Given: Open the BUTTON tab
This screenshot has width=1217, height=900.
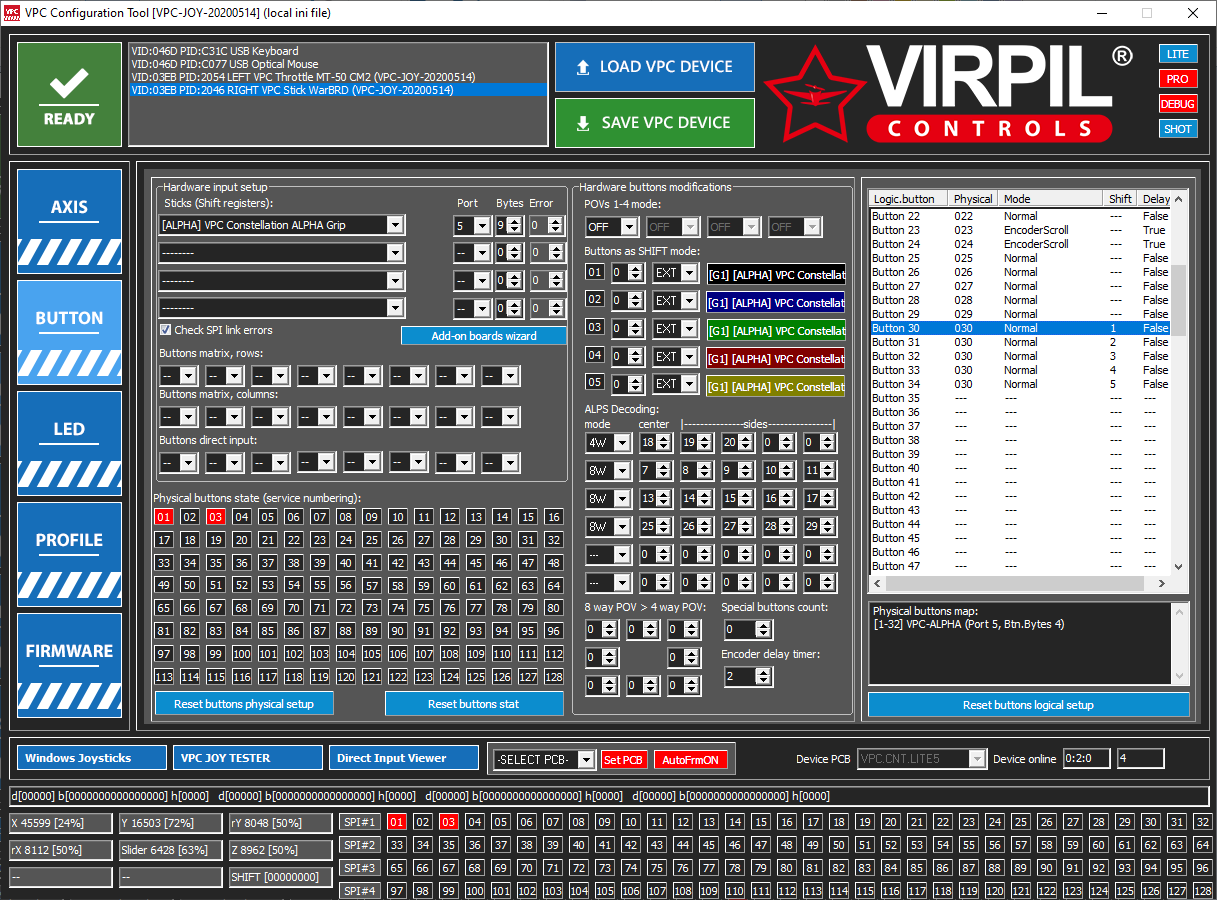Looking at the screenshot, I should 69,331.
